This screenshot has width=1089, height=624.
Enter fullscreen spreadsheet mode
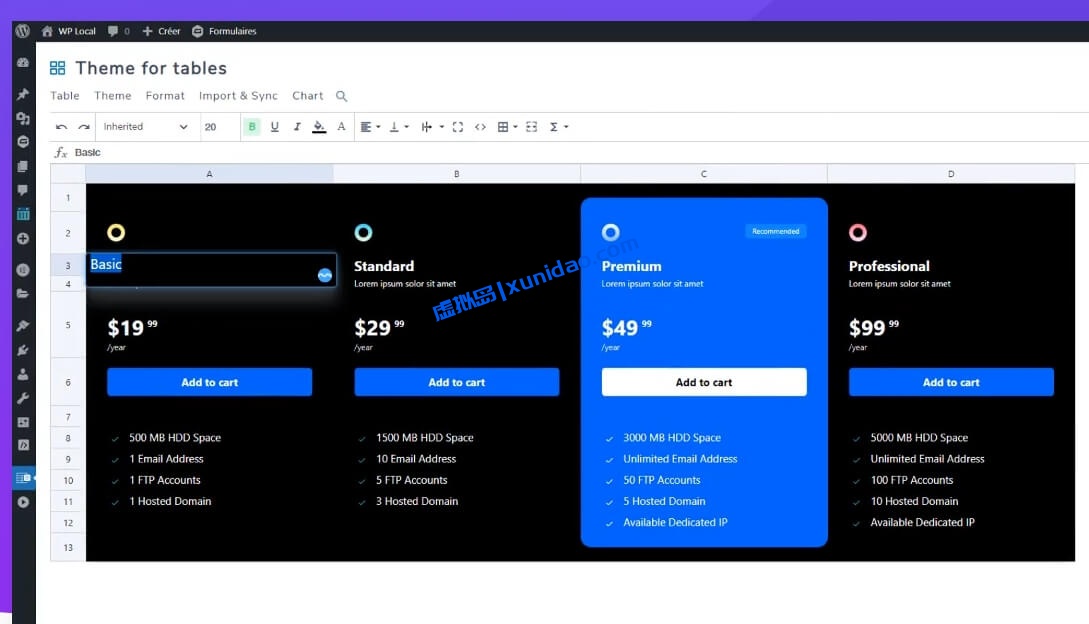tap(458, 126)
